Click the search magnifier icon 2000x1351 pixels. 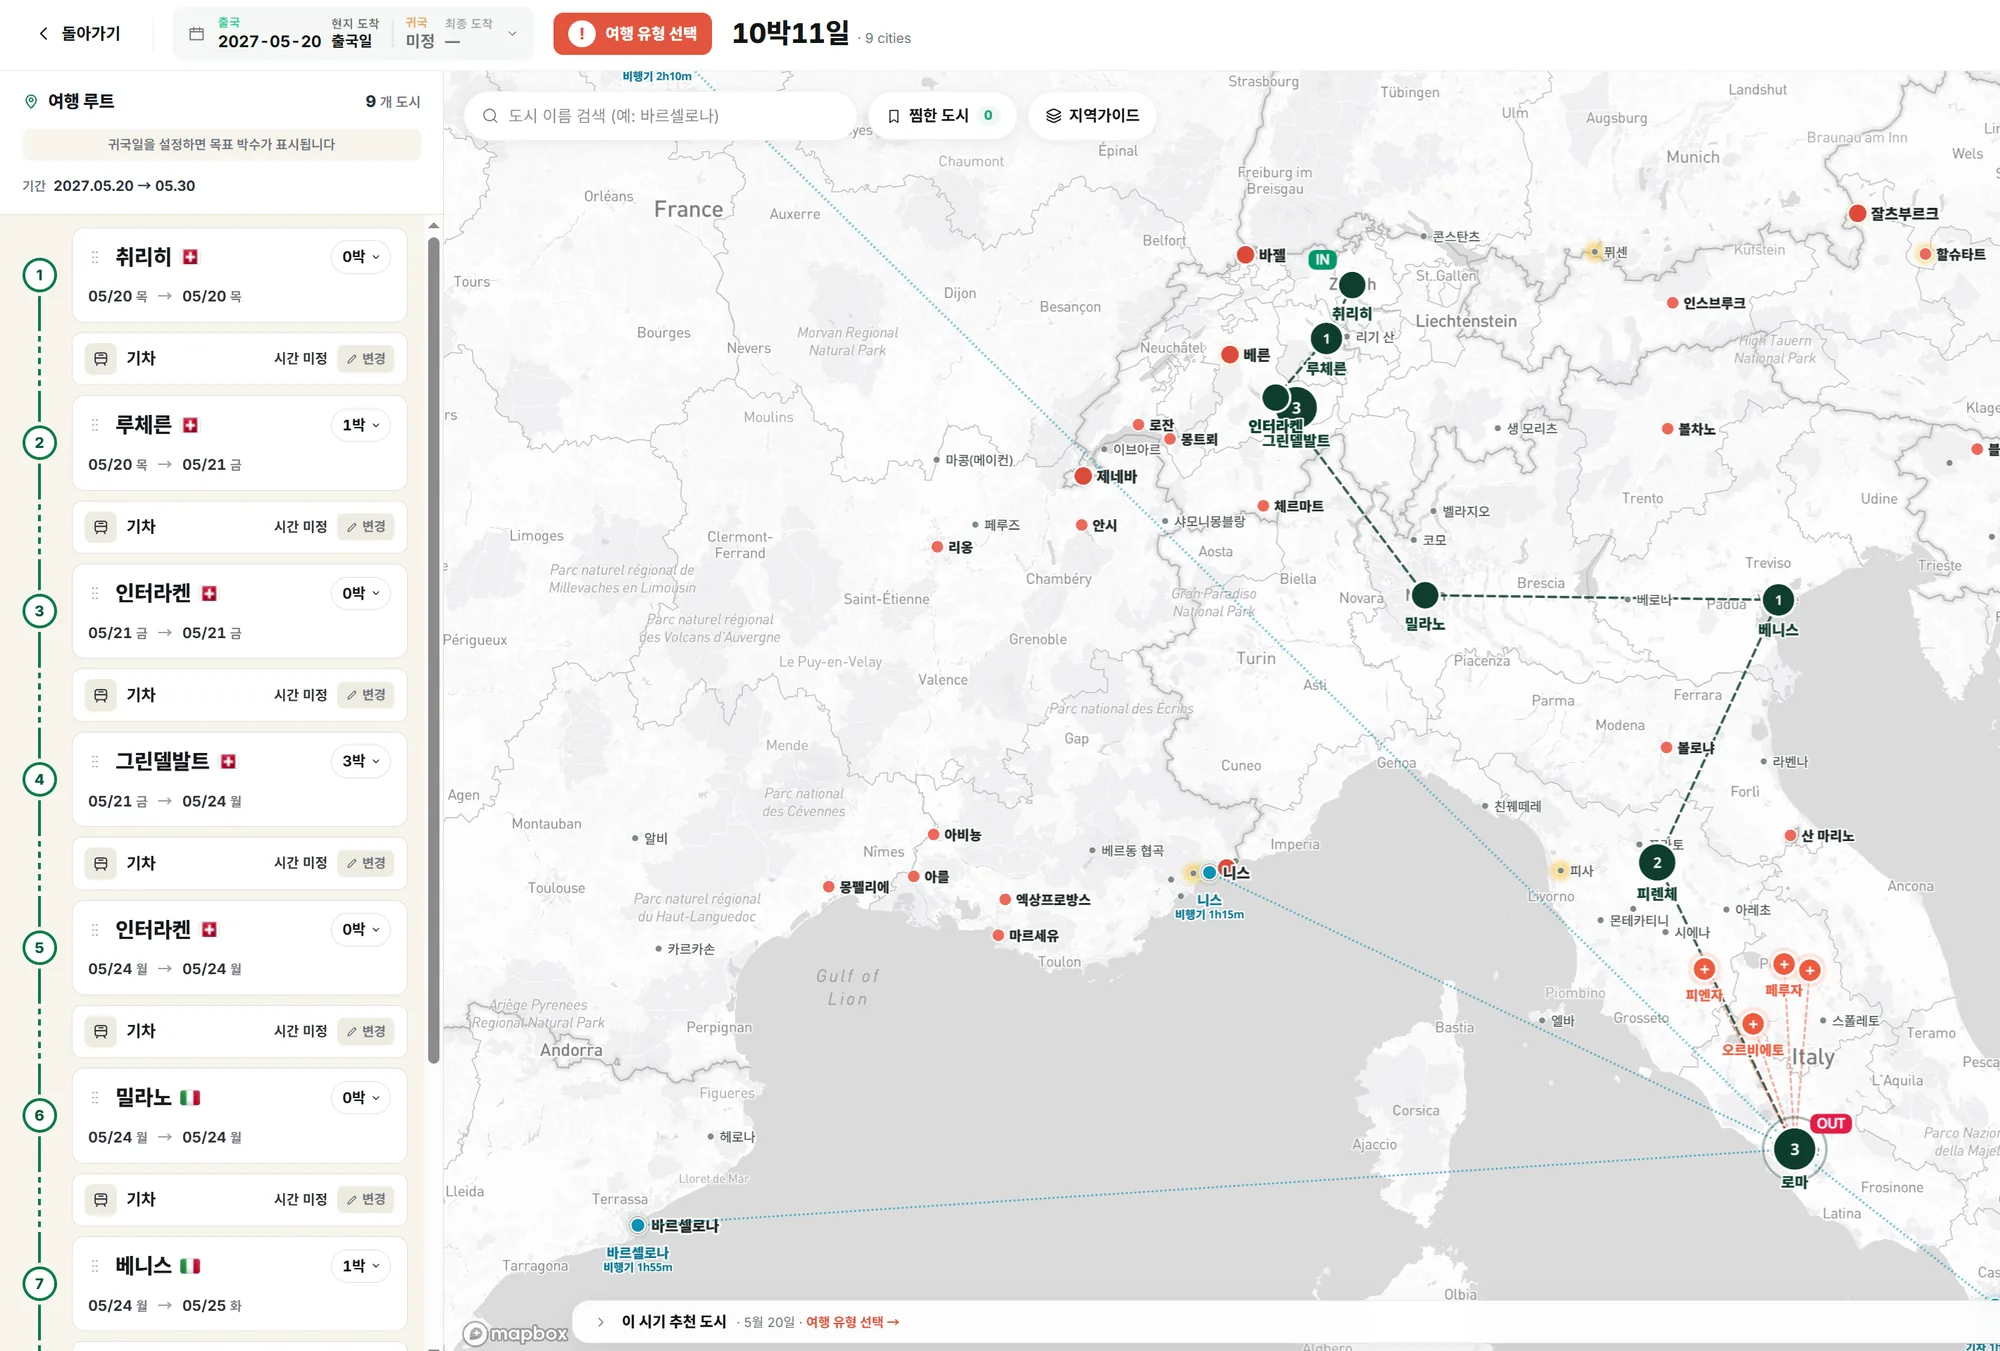tap(490, 116)
